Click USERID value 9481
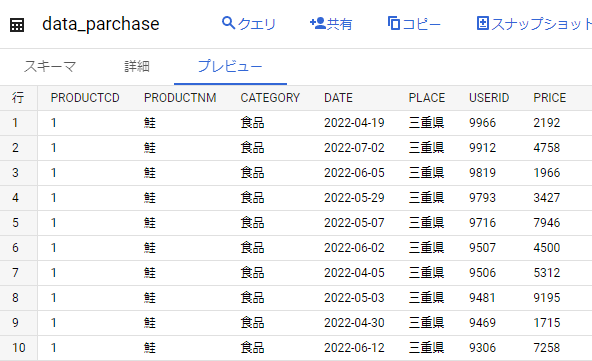This screenshot has width=592, height=361. click(x=482, y=298)
